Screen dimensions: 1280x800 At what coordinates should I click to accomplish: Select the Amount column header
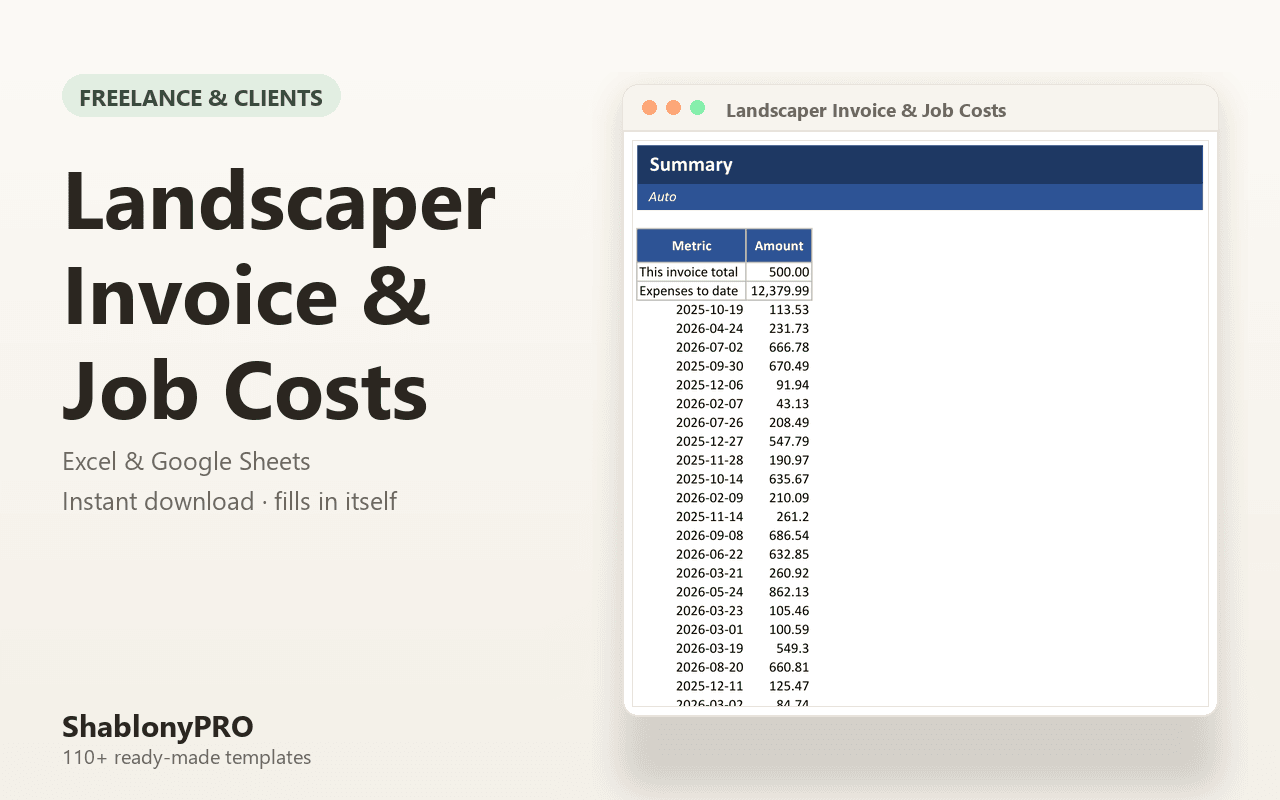779,246
